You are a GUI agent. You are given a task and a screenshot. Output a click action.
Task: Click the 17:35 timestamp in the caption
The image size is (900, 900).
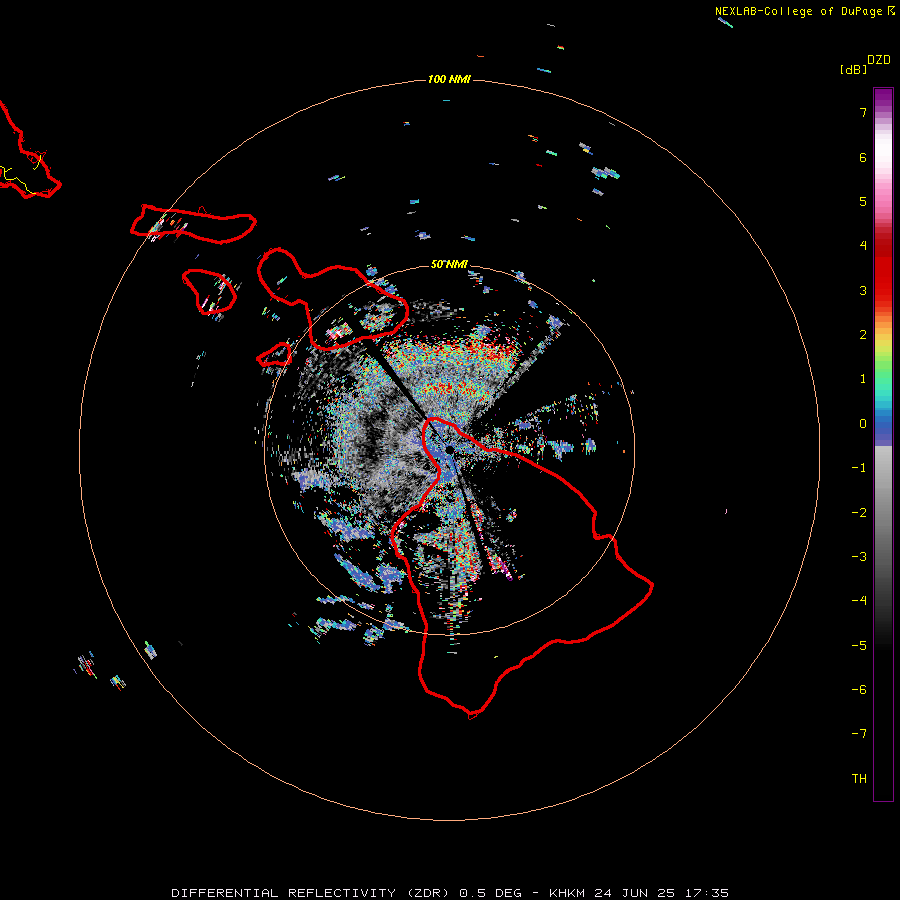(x=707, y=893)
